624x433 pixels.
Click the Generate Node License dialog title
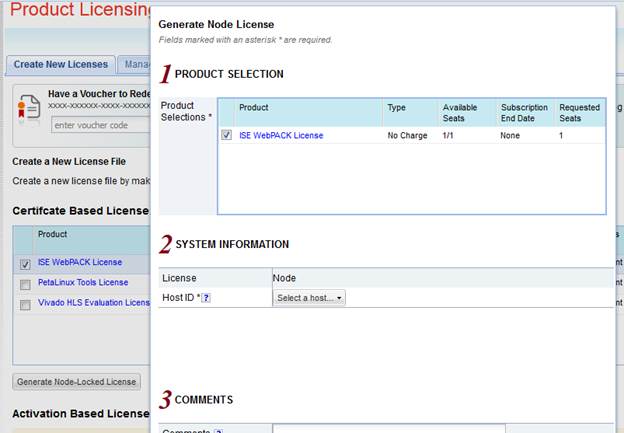(216, 24)
